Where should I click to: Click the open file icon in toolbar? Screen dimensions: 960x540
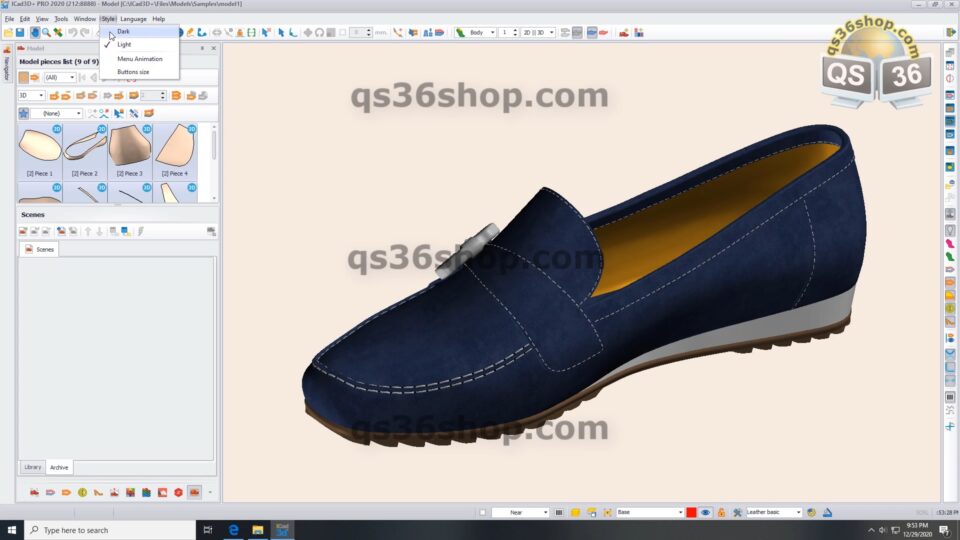8,32
